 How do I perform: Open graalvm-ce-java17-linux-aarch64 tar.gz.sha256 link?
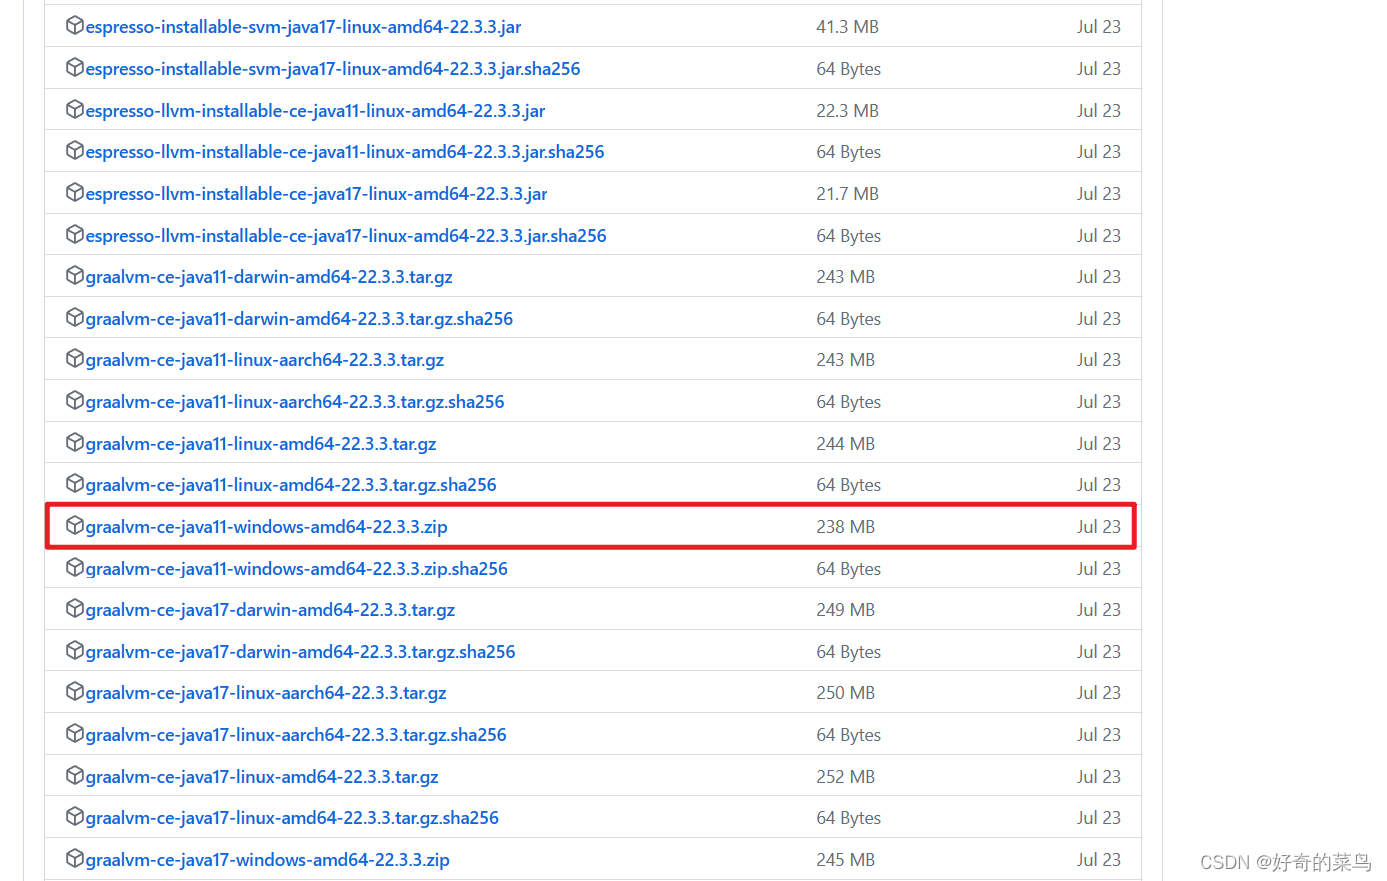(296, 735)
